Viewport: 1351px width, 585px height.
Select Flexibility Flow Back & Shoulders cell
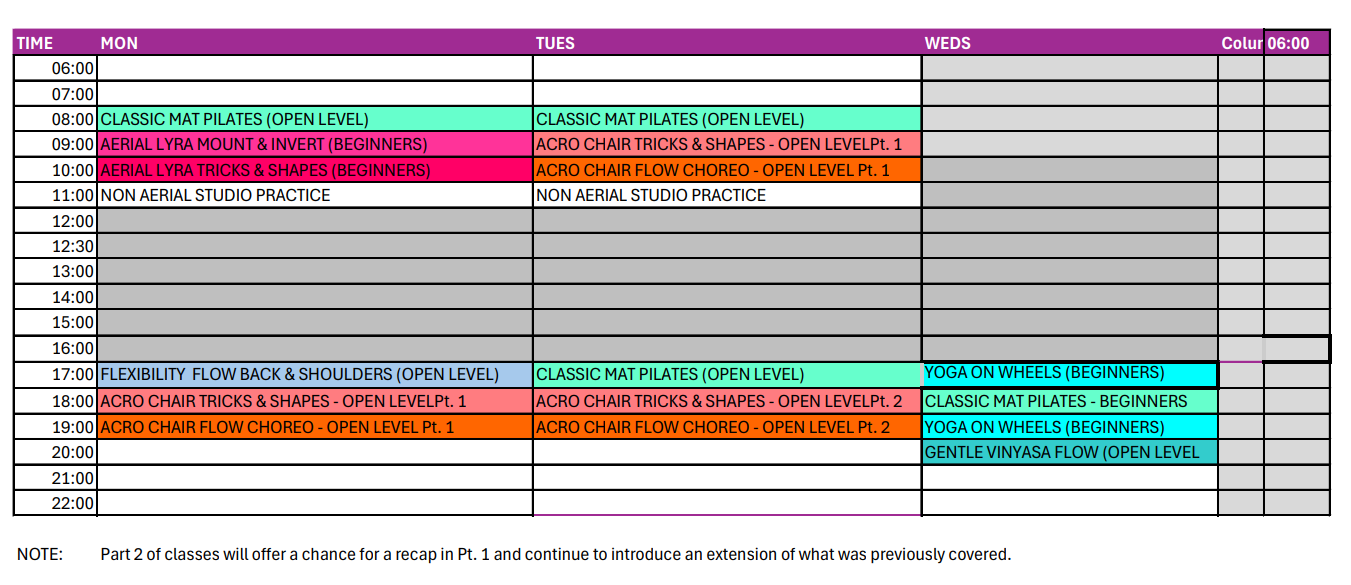(315, 374)
